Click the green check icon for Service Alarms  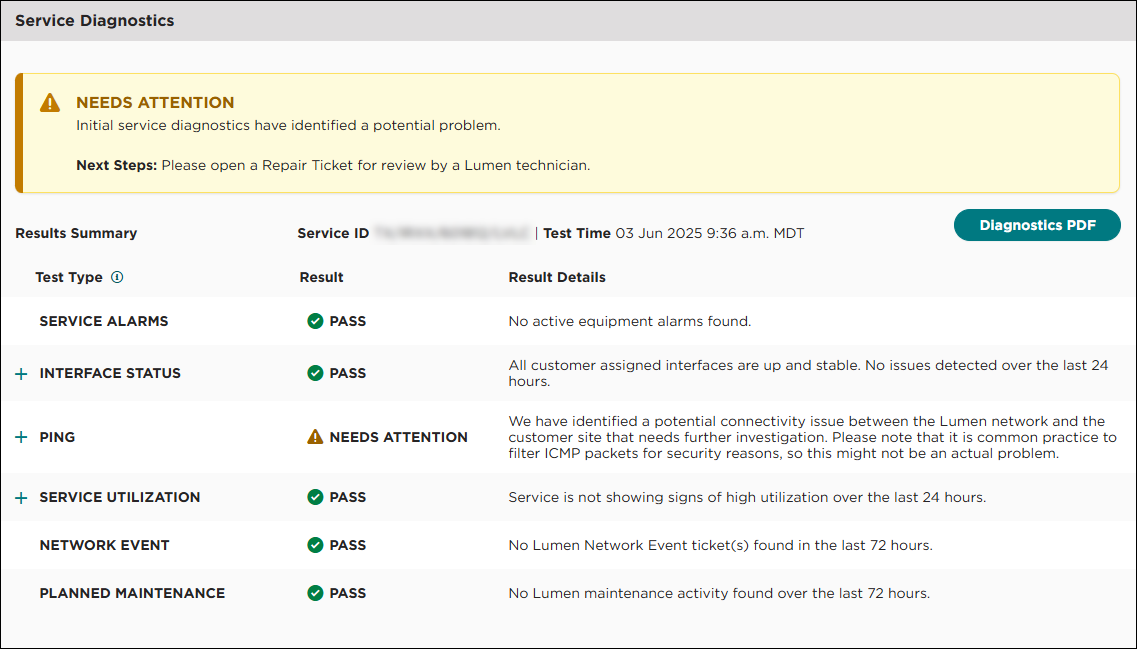coord(315,321)
